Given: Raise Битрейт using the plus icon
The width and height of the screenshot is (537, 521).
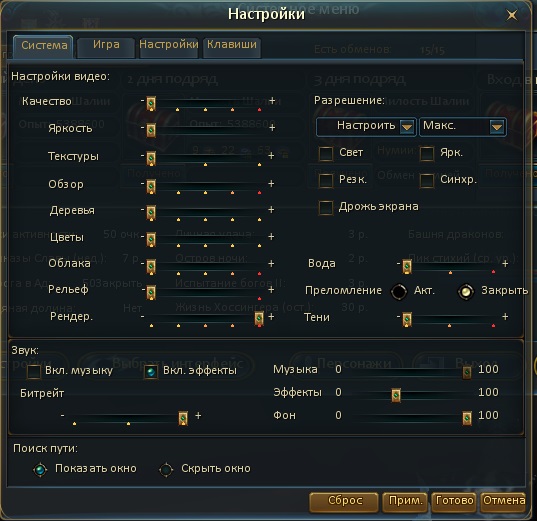Looking at the screenshot, I should tap(198, 415).
